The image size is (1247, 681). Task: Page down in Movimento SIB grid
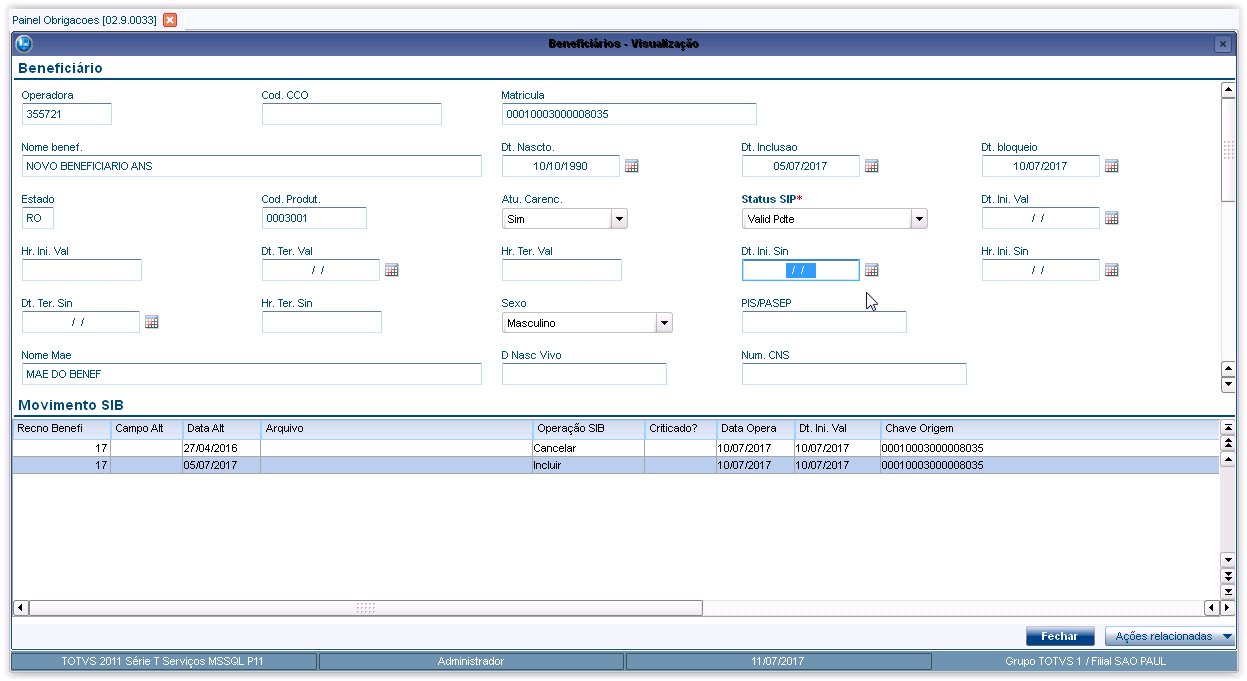(1228, 576)
